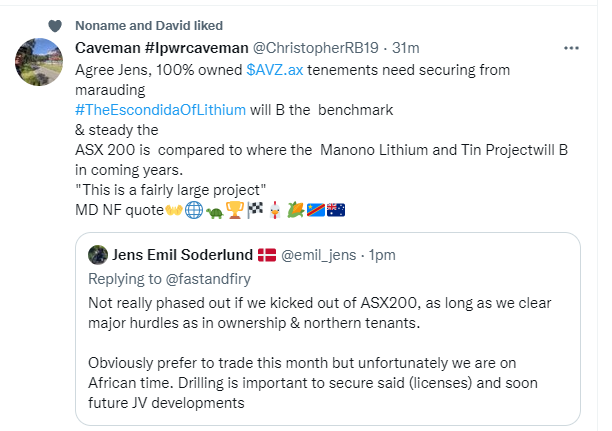The image size is (612, 431).
Task: Open the $AVZ.ax cashtag link
Action: tap(276, 70)
